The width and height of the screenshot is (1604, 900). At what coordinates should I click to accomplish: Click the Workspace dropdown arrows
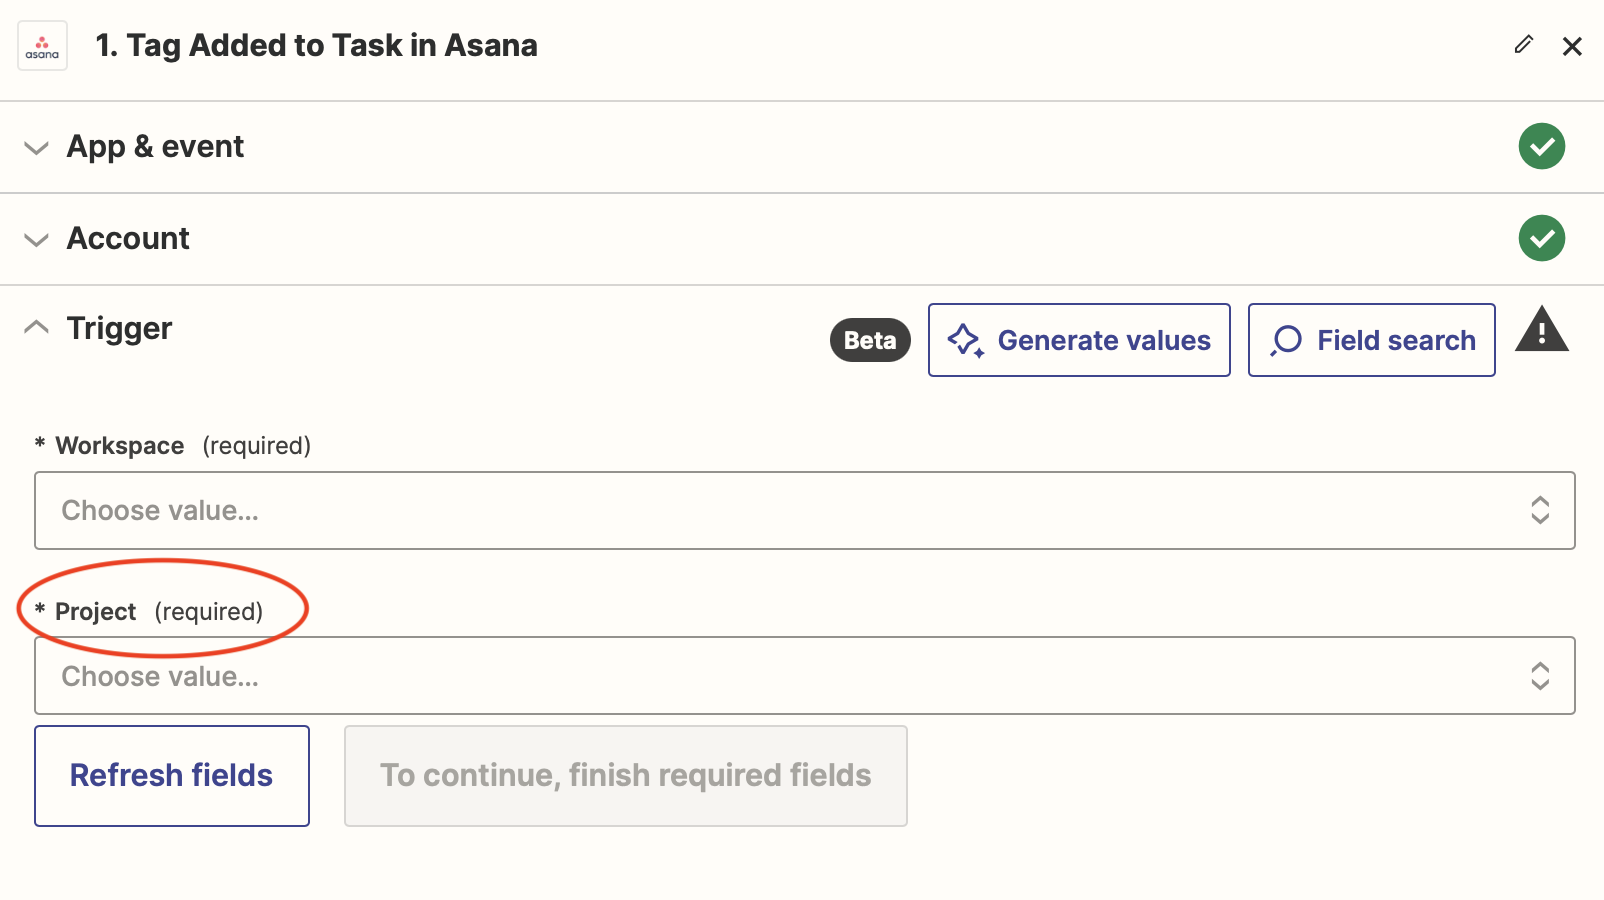coord(1540,510)
